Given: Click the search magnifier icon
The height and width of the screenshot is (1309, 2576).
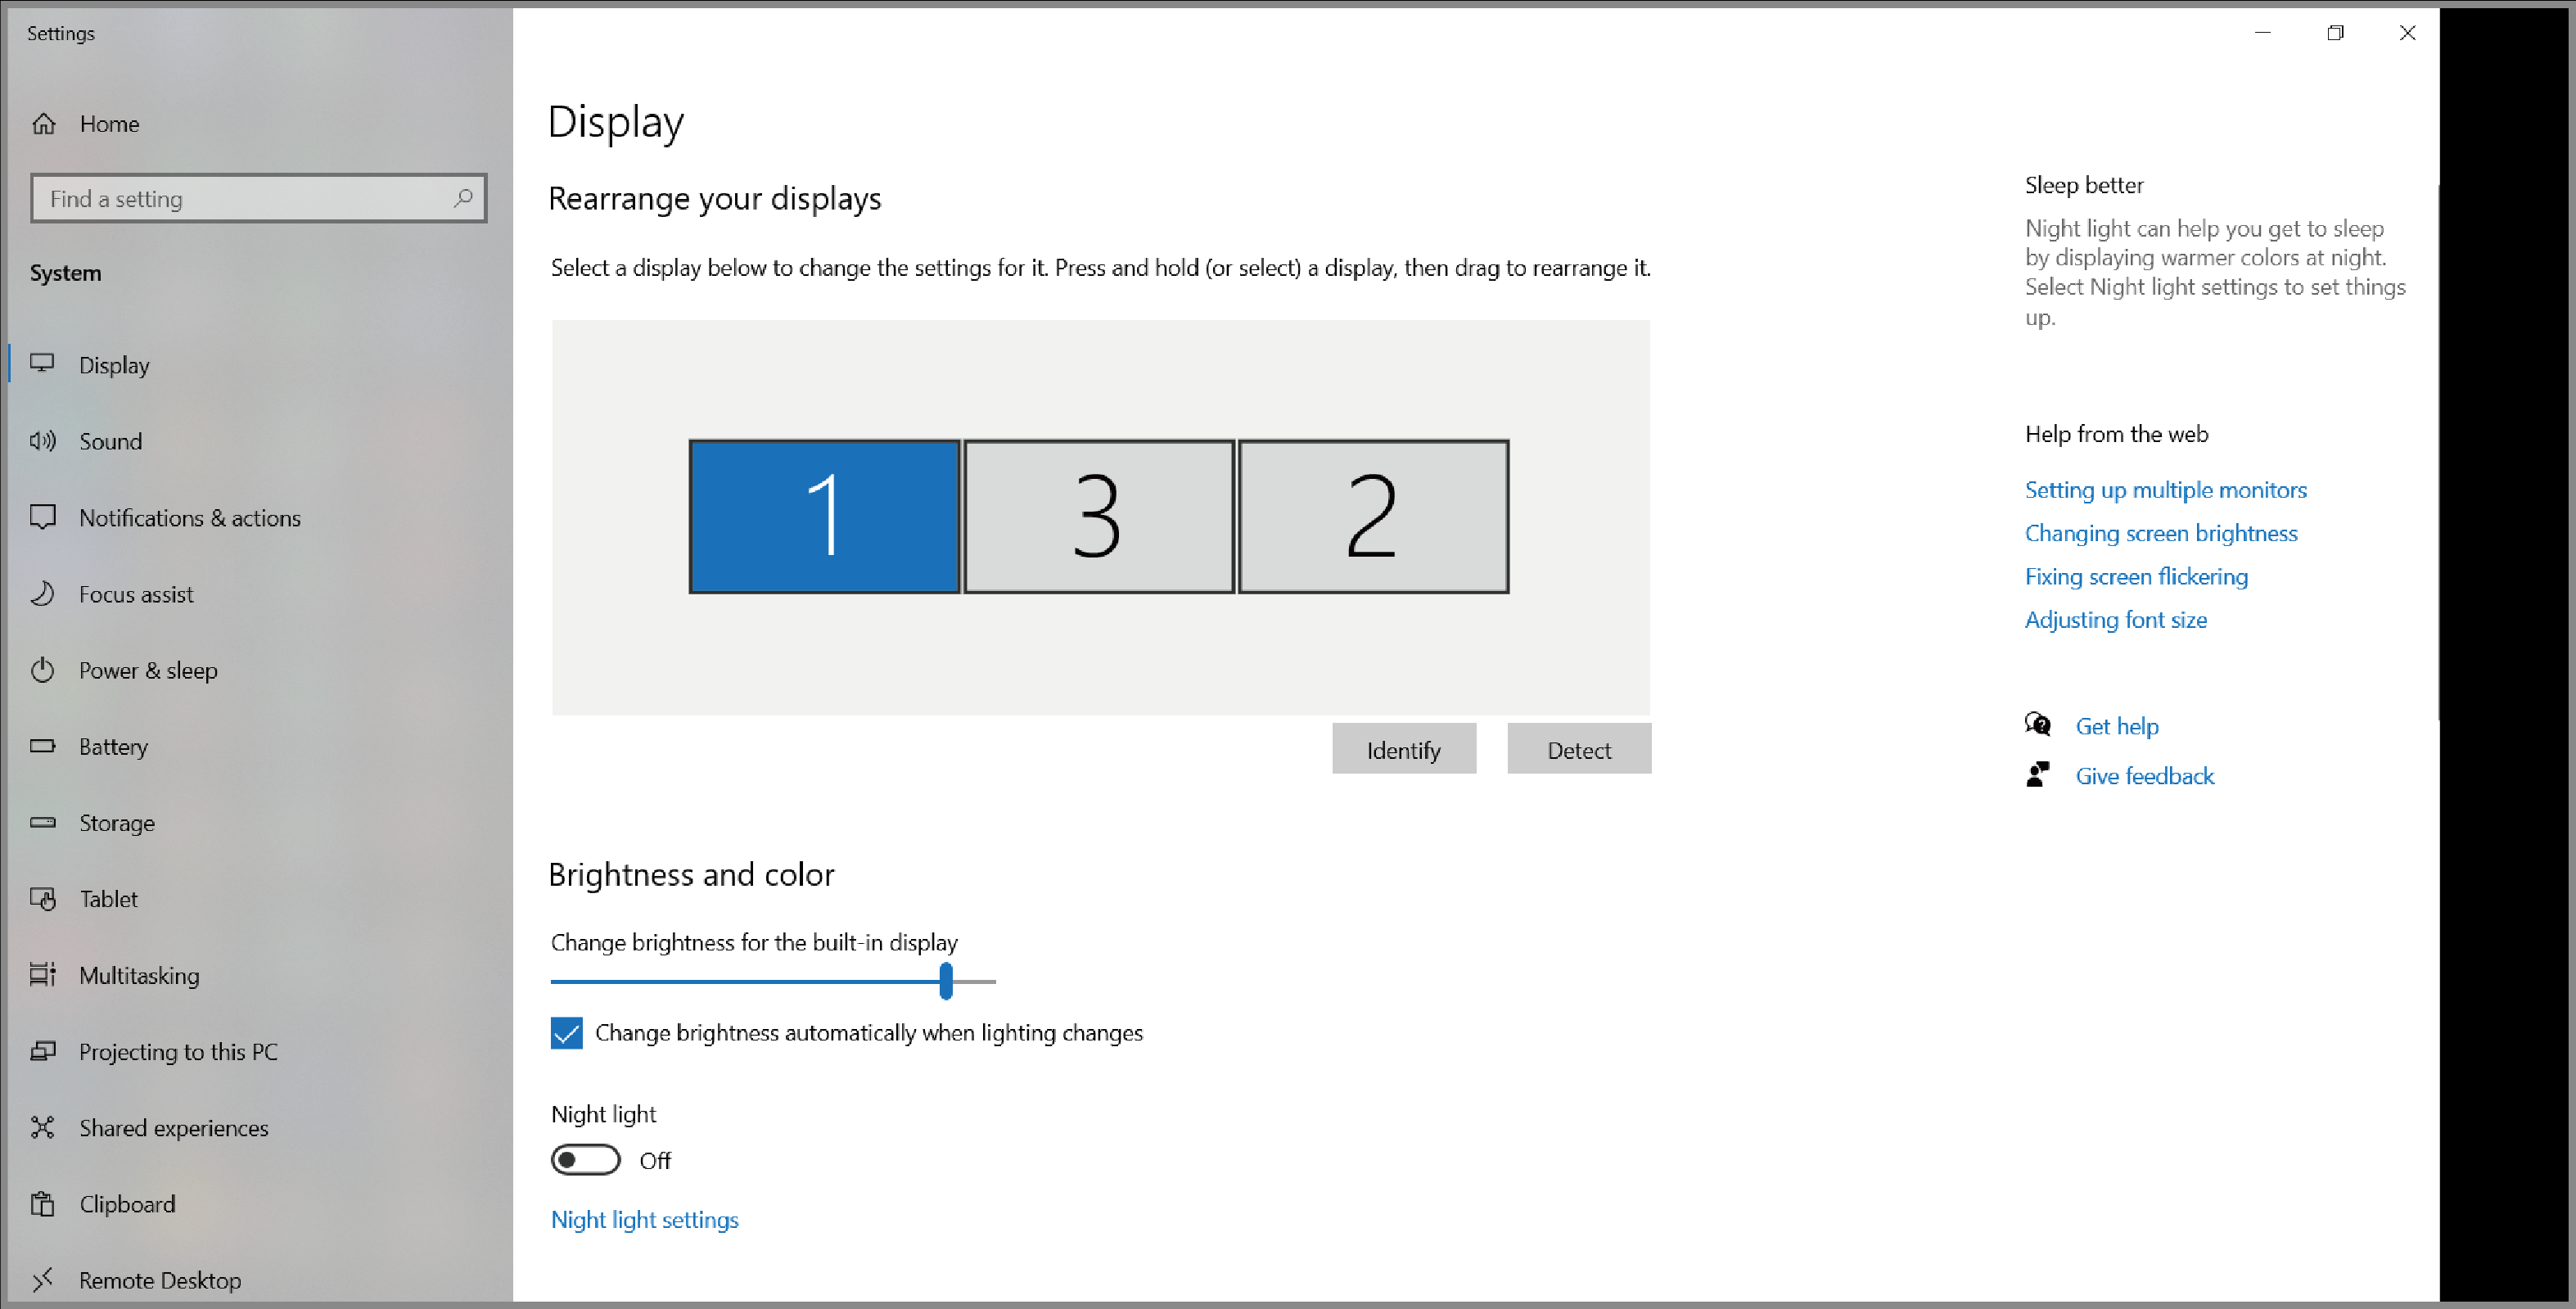Looking at the screenshot, I should coord(463,198).
